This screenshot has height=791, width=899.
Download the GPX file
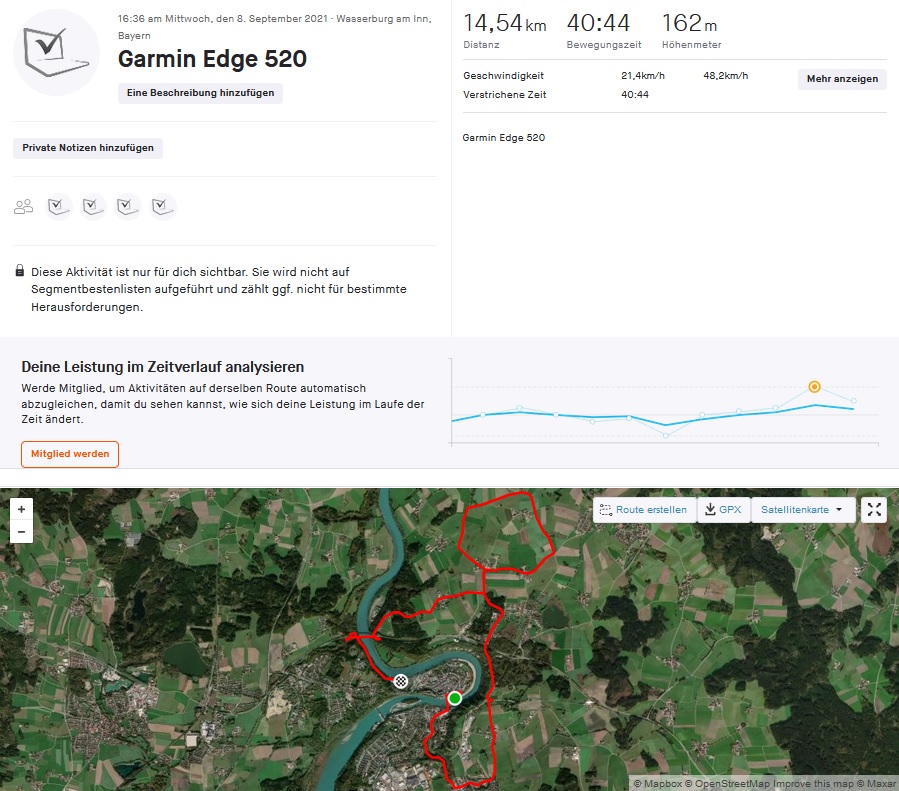pos(723,510)
